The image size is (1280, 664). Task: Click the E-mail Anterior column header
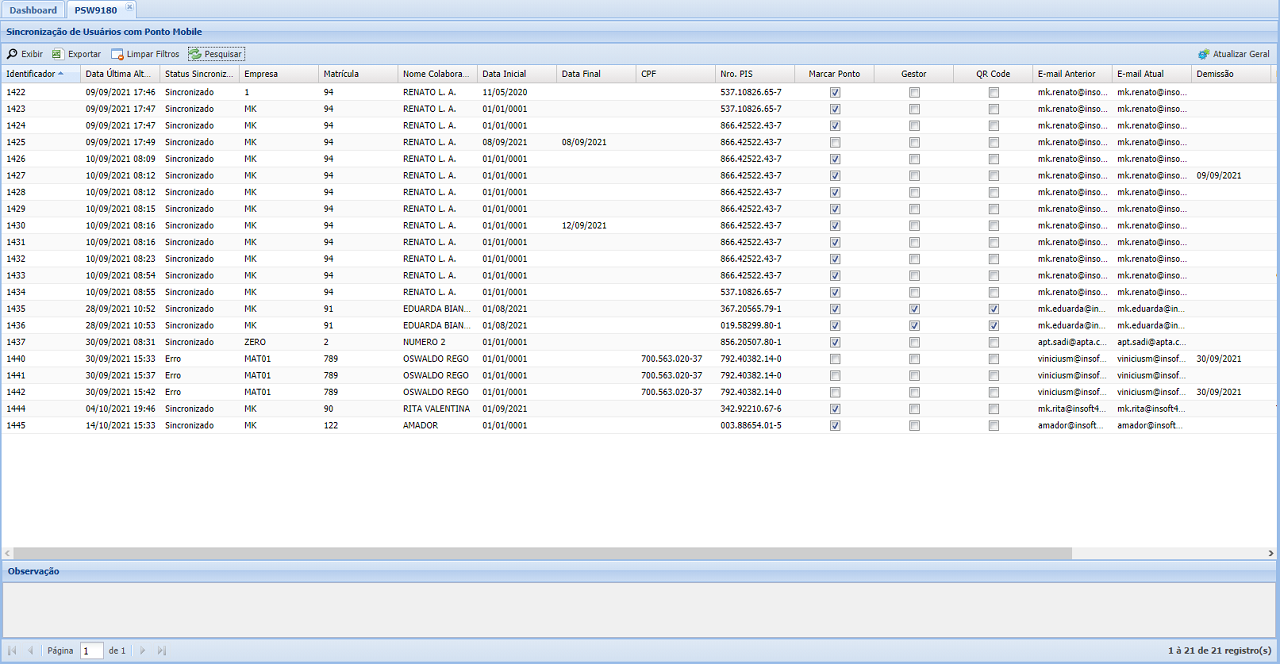pos(1072,74)
